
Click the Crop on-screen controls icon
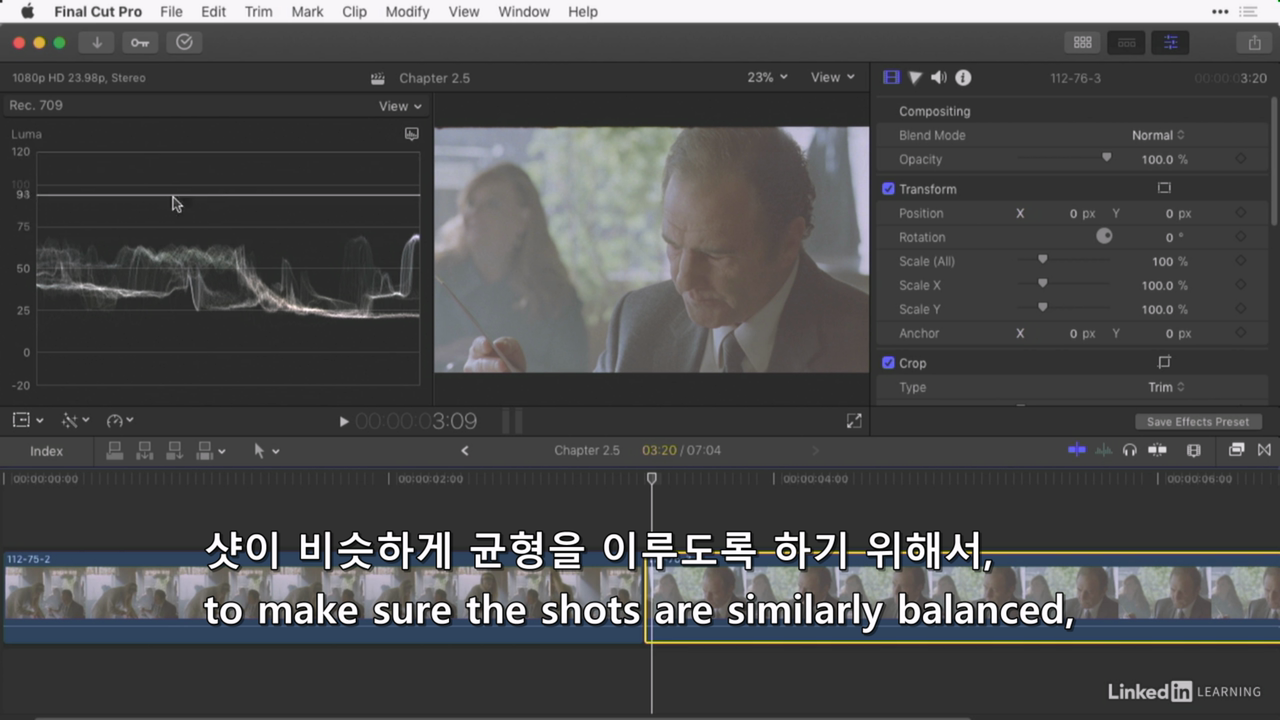coord(1164,362)
